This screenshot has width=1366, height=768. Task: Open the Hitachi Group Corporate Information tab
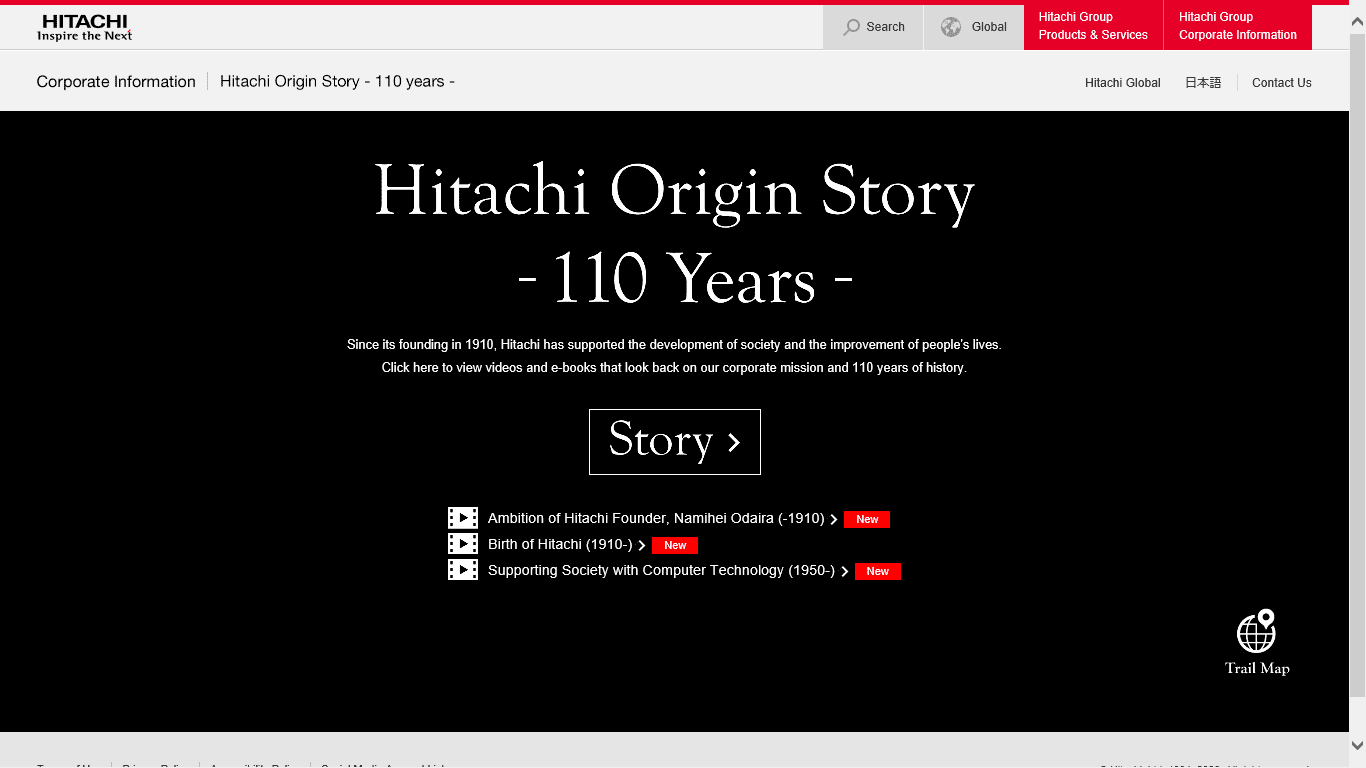[1237, 26]
